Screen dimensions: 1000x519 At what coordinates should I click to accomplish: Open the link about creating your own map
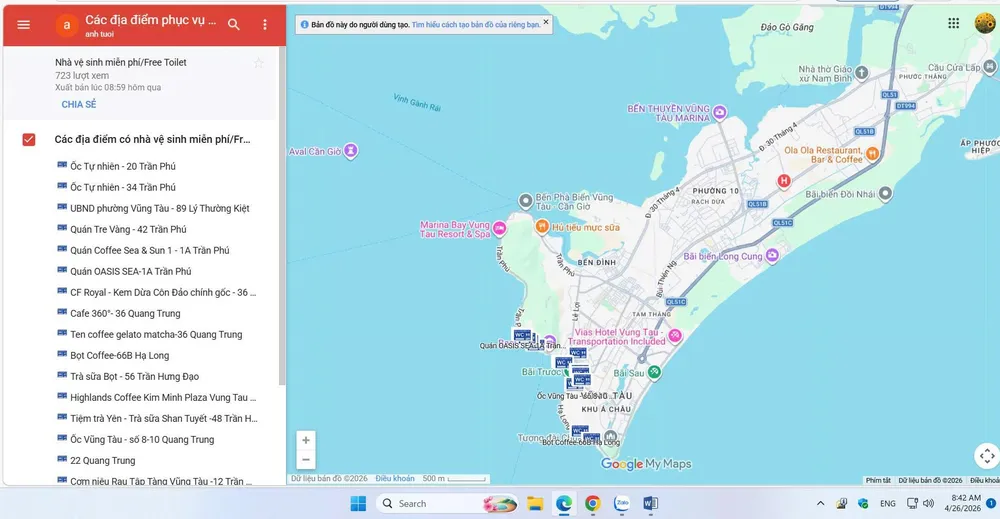pyautogui.click(x=475, y=23)
